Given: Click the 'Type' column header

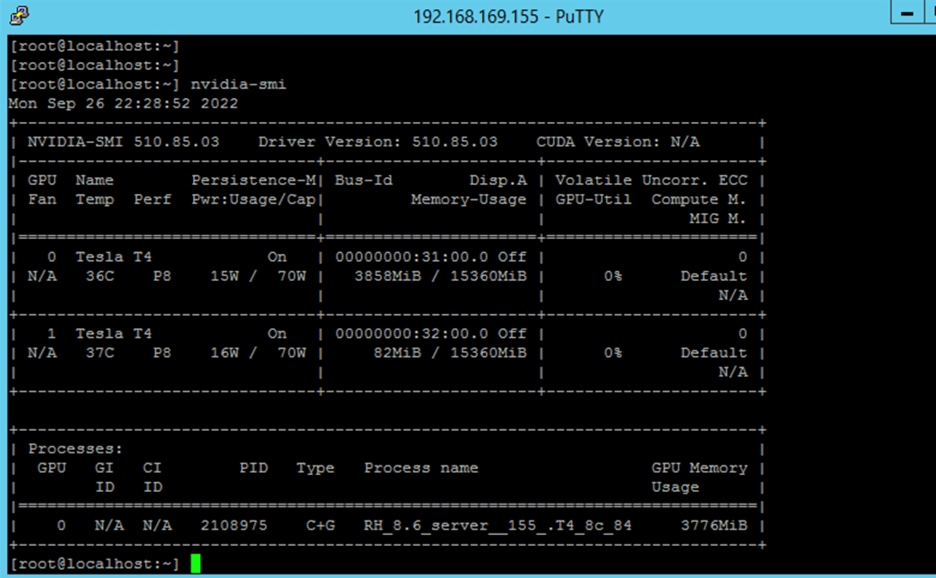Looking at the screenshot, I should (315, 468).
